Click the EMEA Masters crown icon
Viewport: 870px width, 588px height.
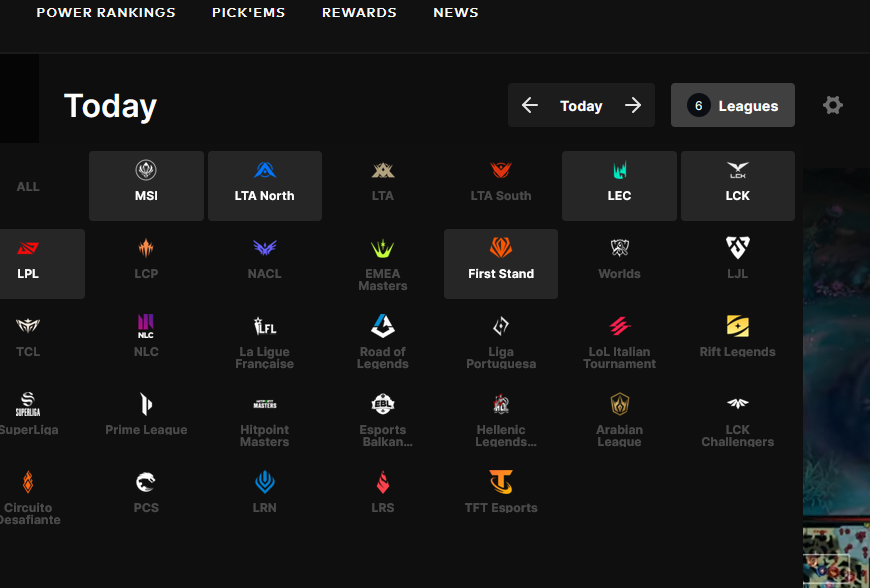[x=383, y=248]
